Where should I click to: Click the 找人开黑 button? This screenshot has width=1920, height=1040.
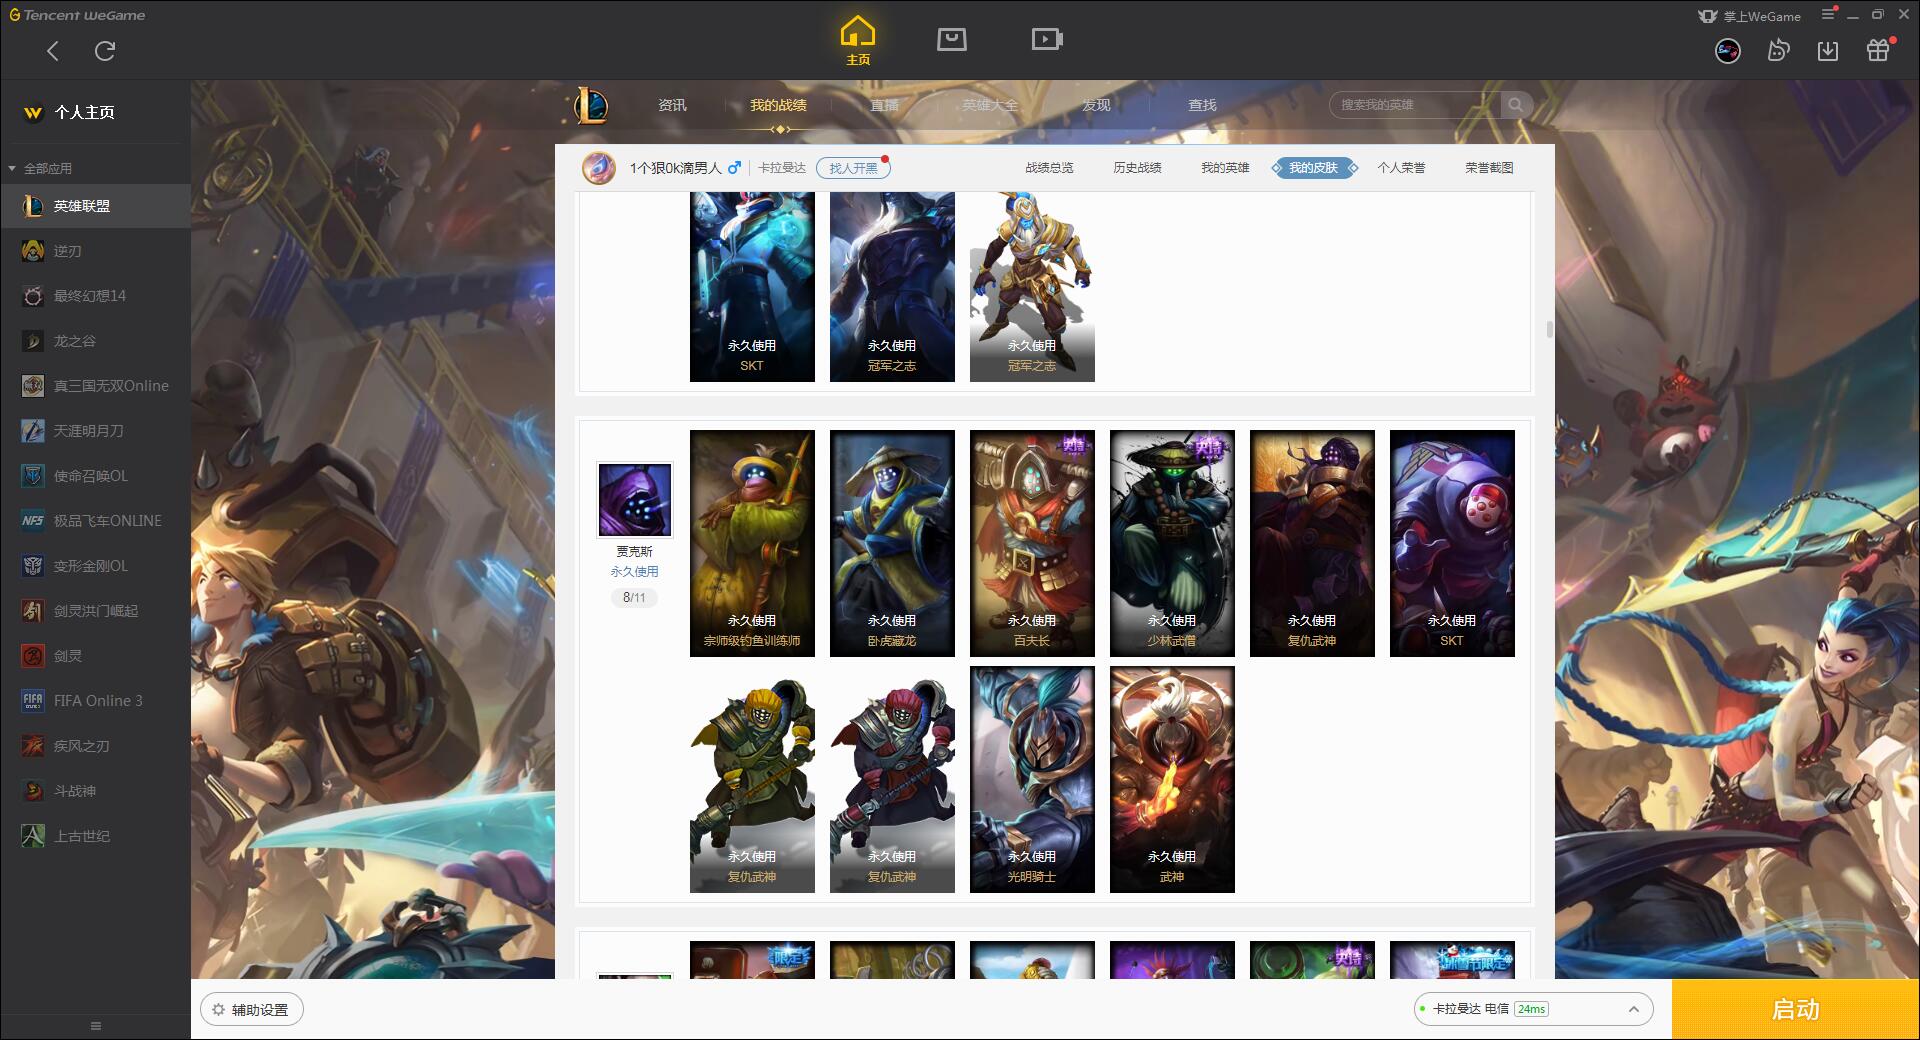[x=853, y=168]
